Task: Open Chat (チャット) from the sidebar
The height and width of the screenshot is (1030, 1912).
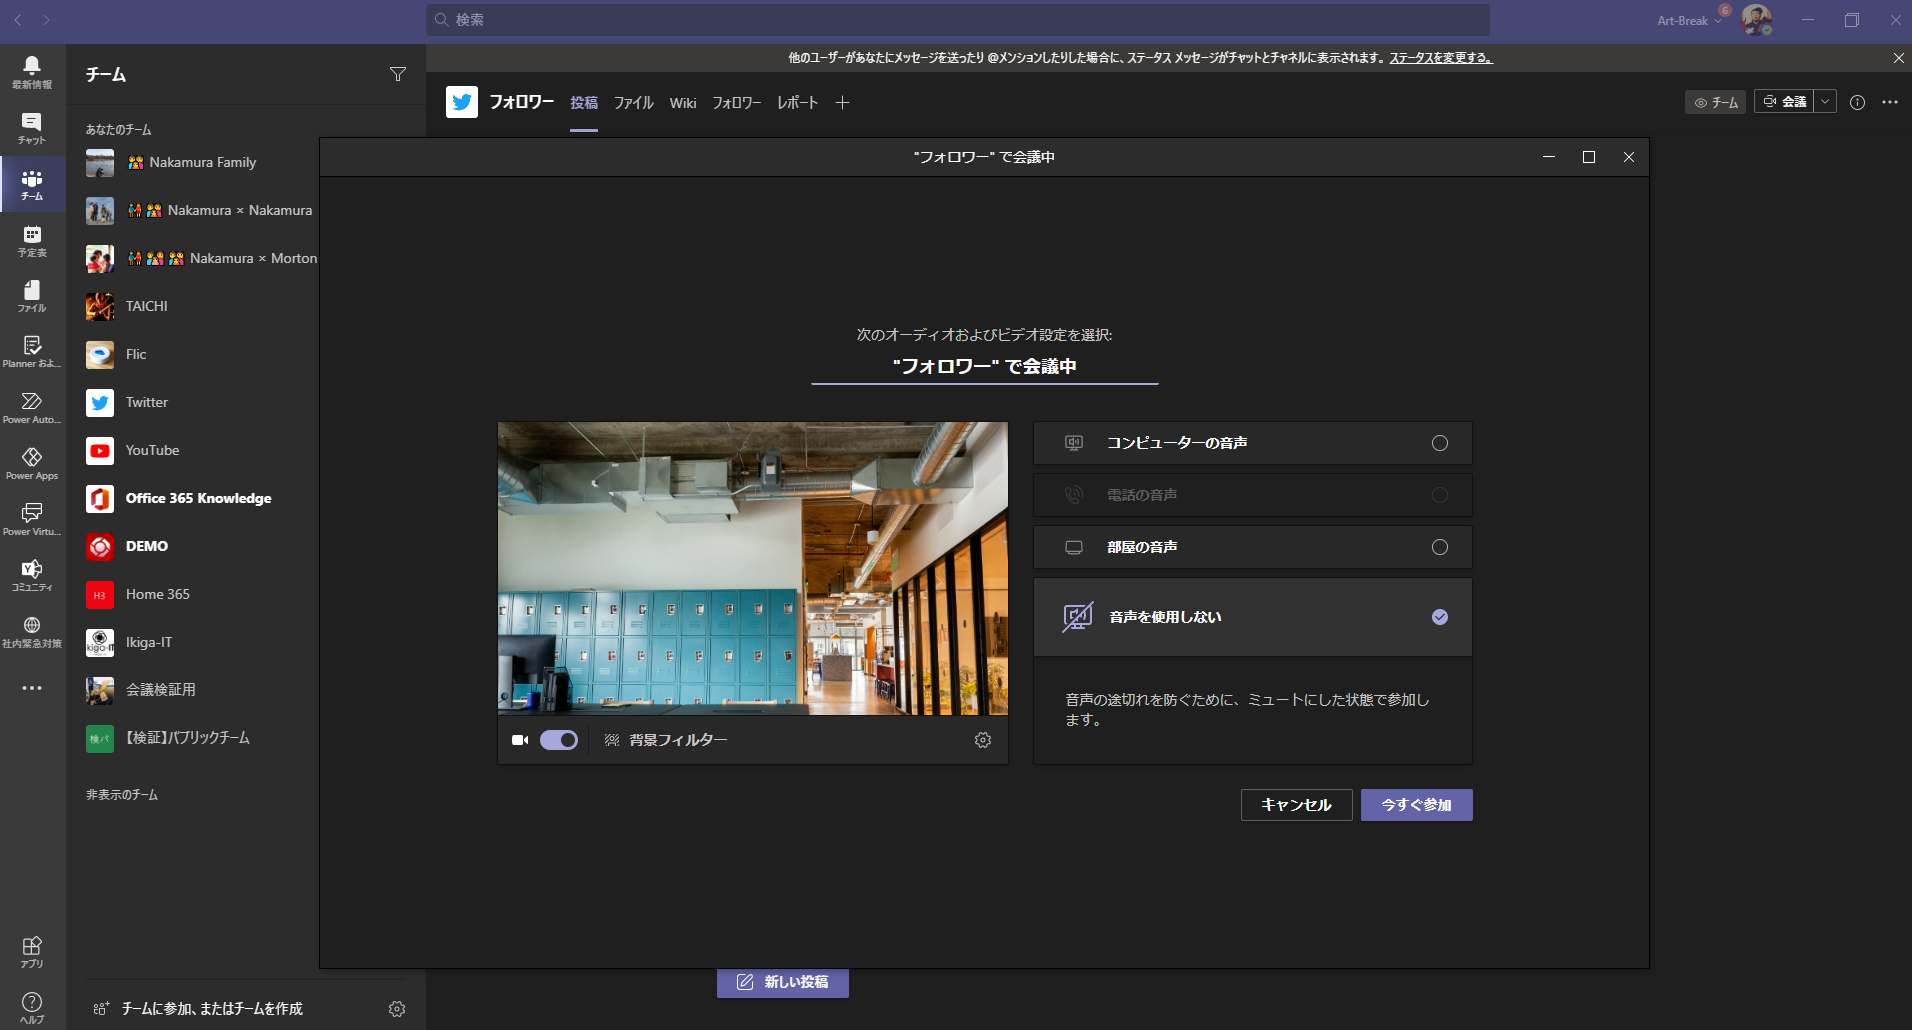Action: click(31, 128)
